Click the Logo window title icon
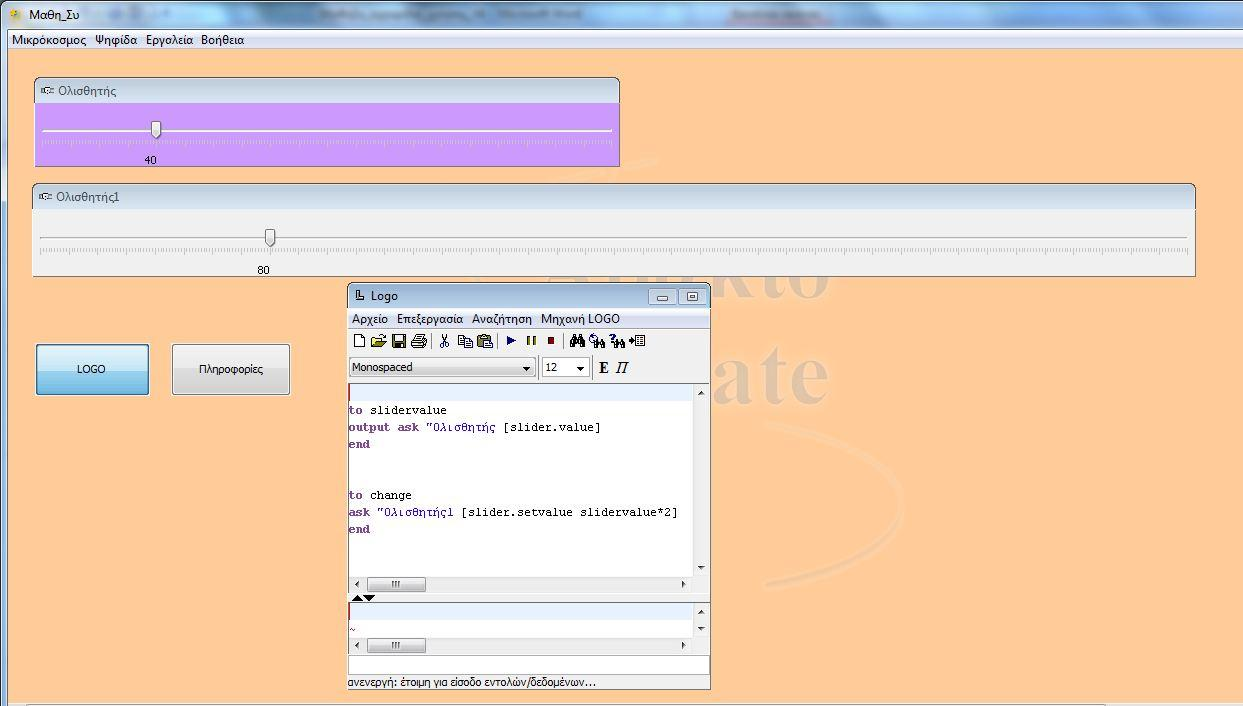Screen dimensions: 1243x706 360,296
